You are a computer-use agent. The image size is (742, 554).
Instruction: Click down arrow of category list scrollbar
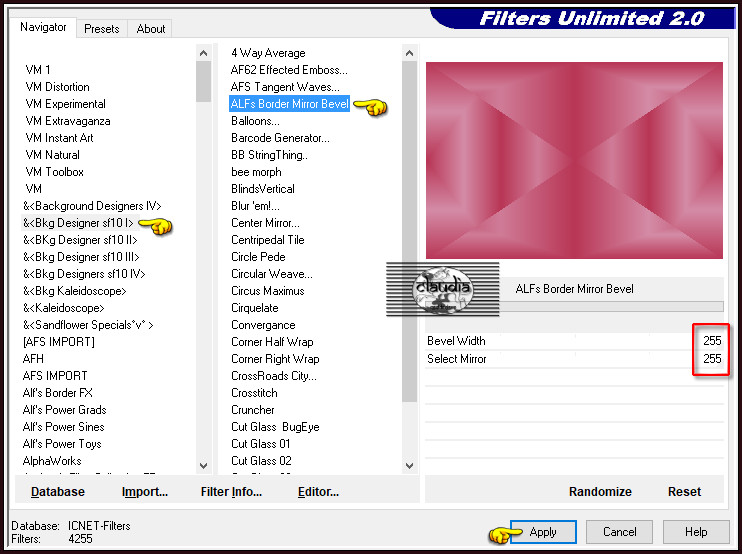click(203, 466)
